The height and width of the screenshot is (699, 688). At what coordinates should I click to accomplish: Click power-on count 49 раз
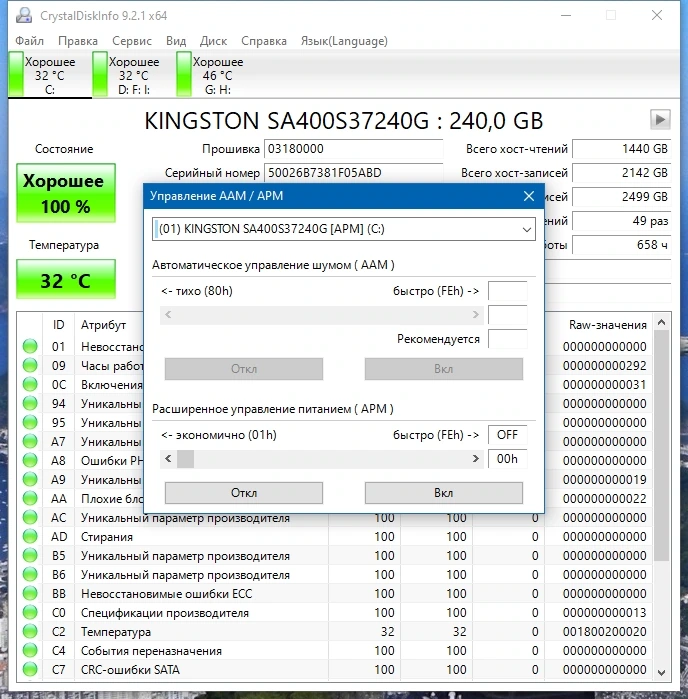click(622, 221)
